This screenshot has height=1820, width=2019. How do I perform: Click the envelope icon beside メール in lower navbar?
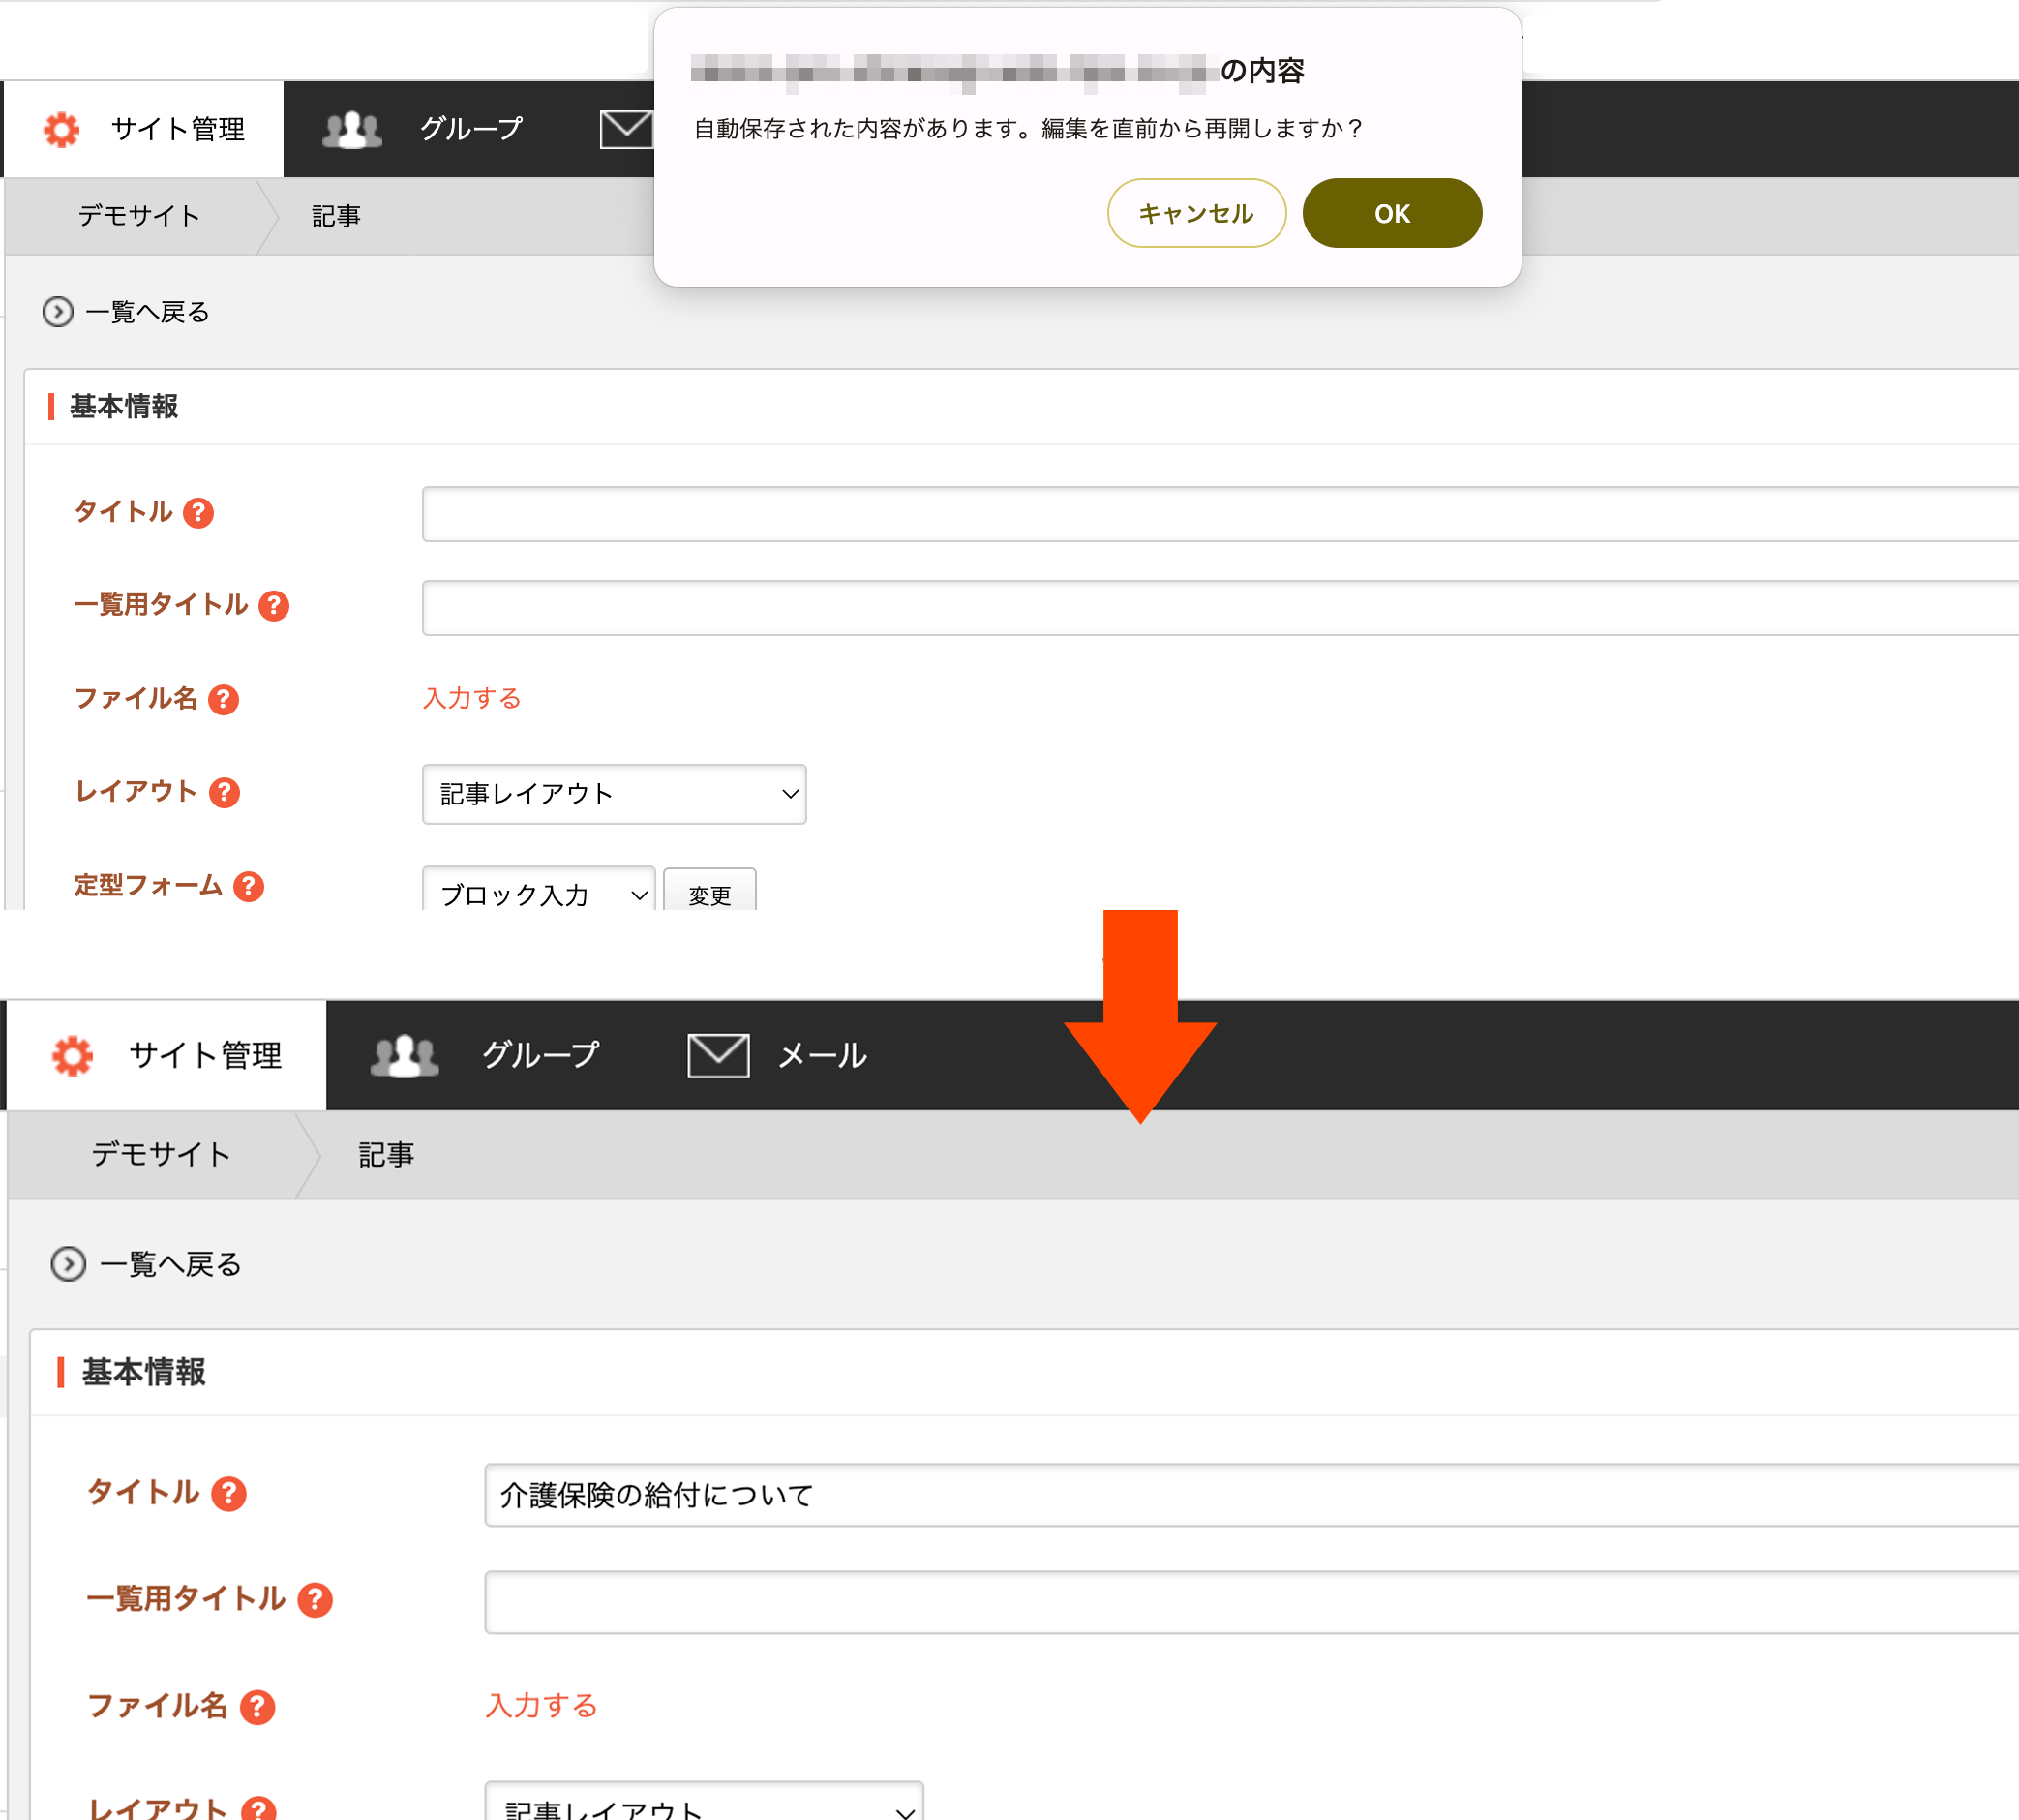click(x=719, y=1056)
